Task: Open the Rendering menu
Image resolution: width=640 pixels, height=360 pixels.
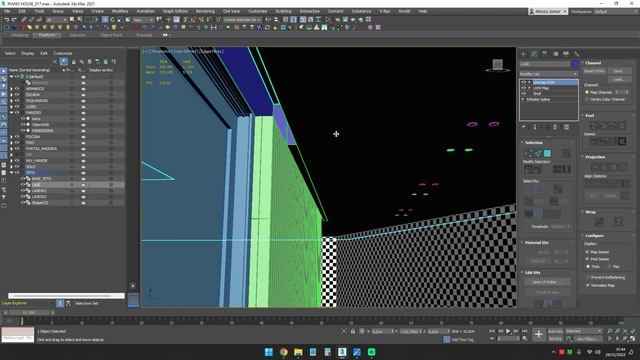Action: (205, 11)
